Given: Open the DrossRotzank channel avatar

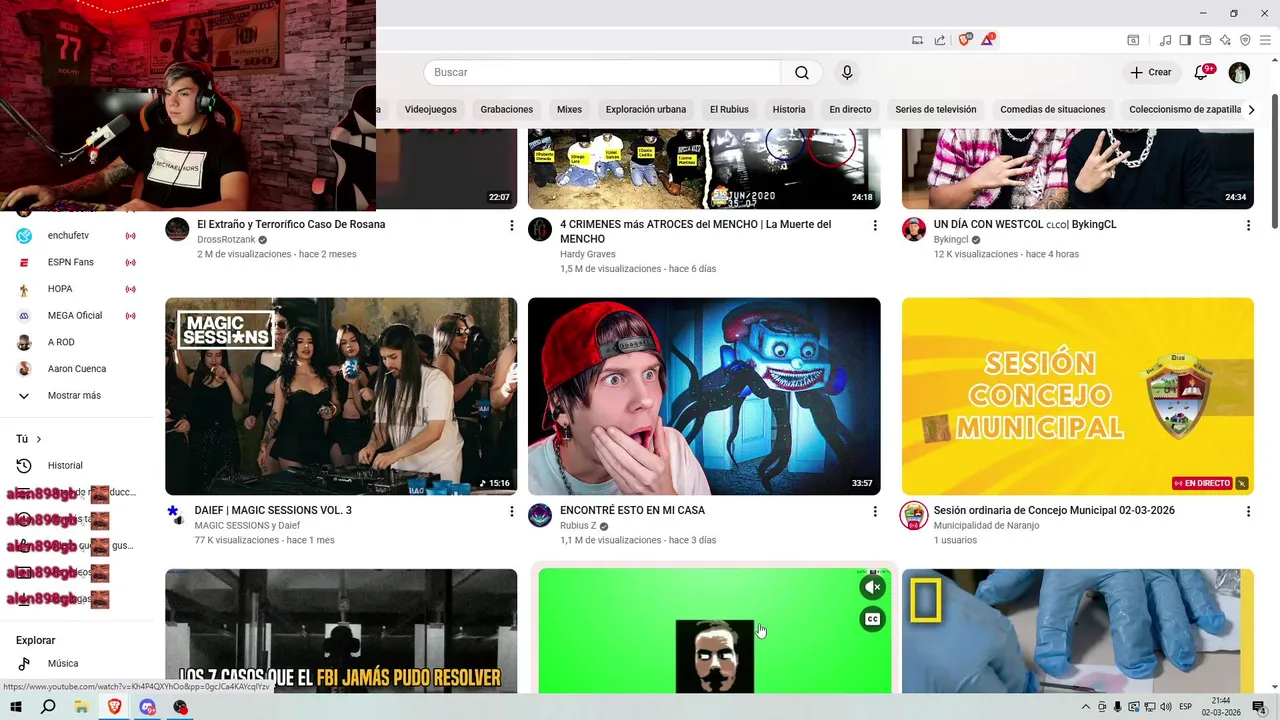Looking at the screenshot, I should coord(177,229).
